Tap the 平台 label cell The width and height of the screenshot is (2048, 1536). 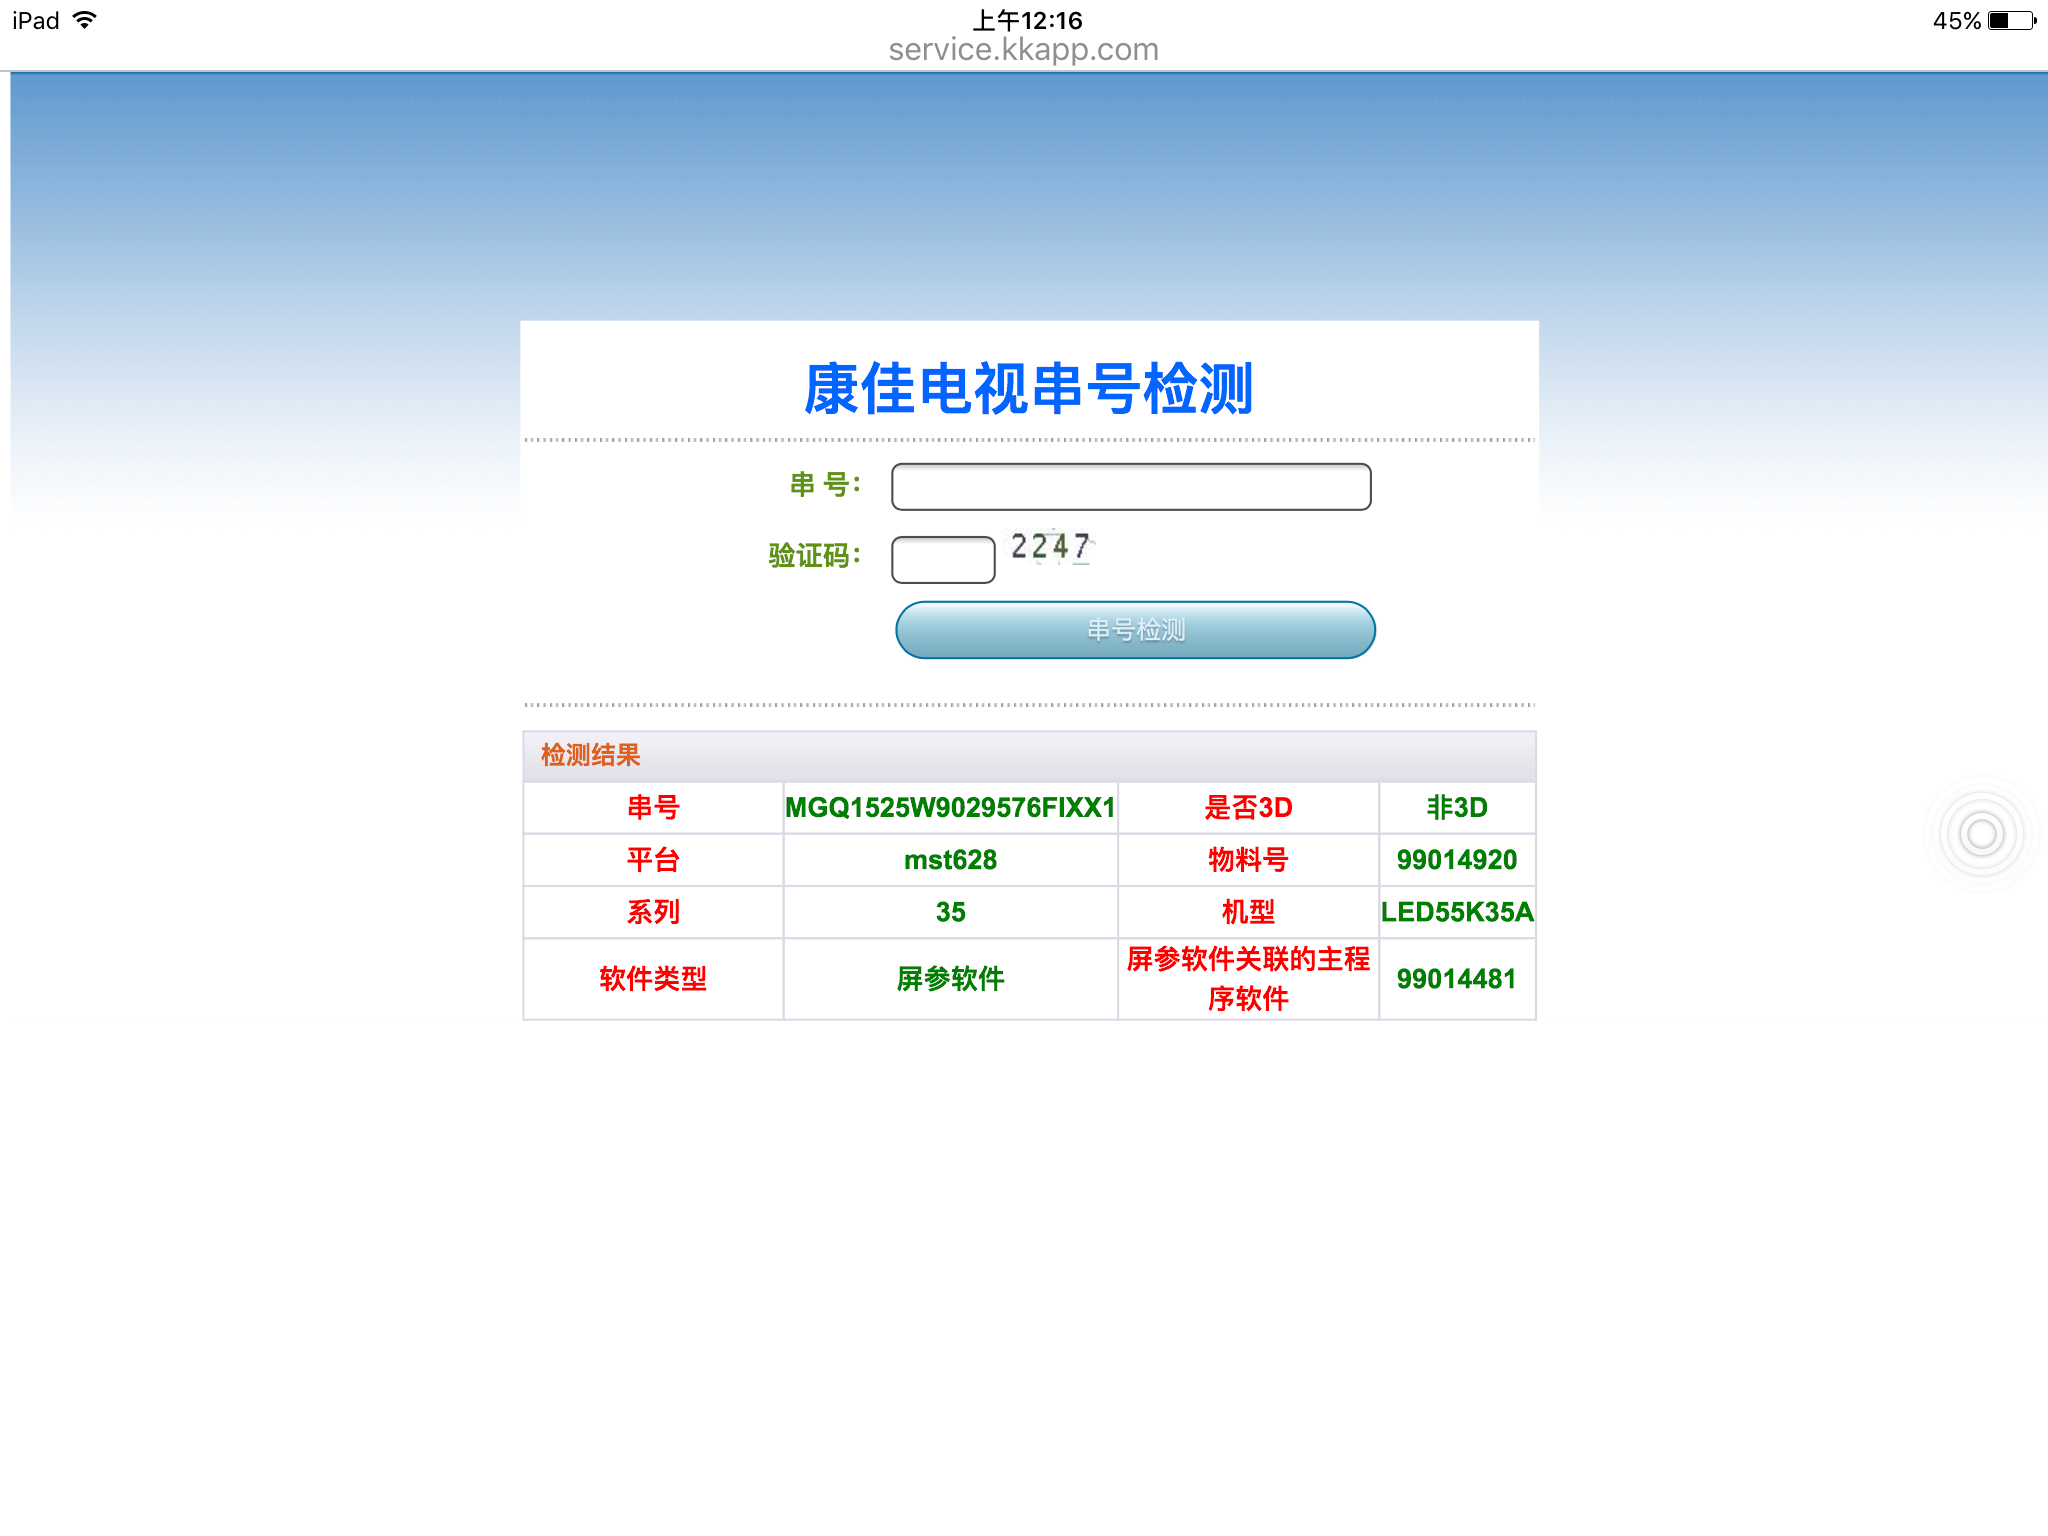pos(653,860)
